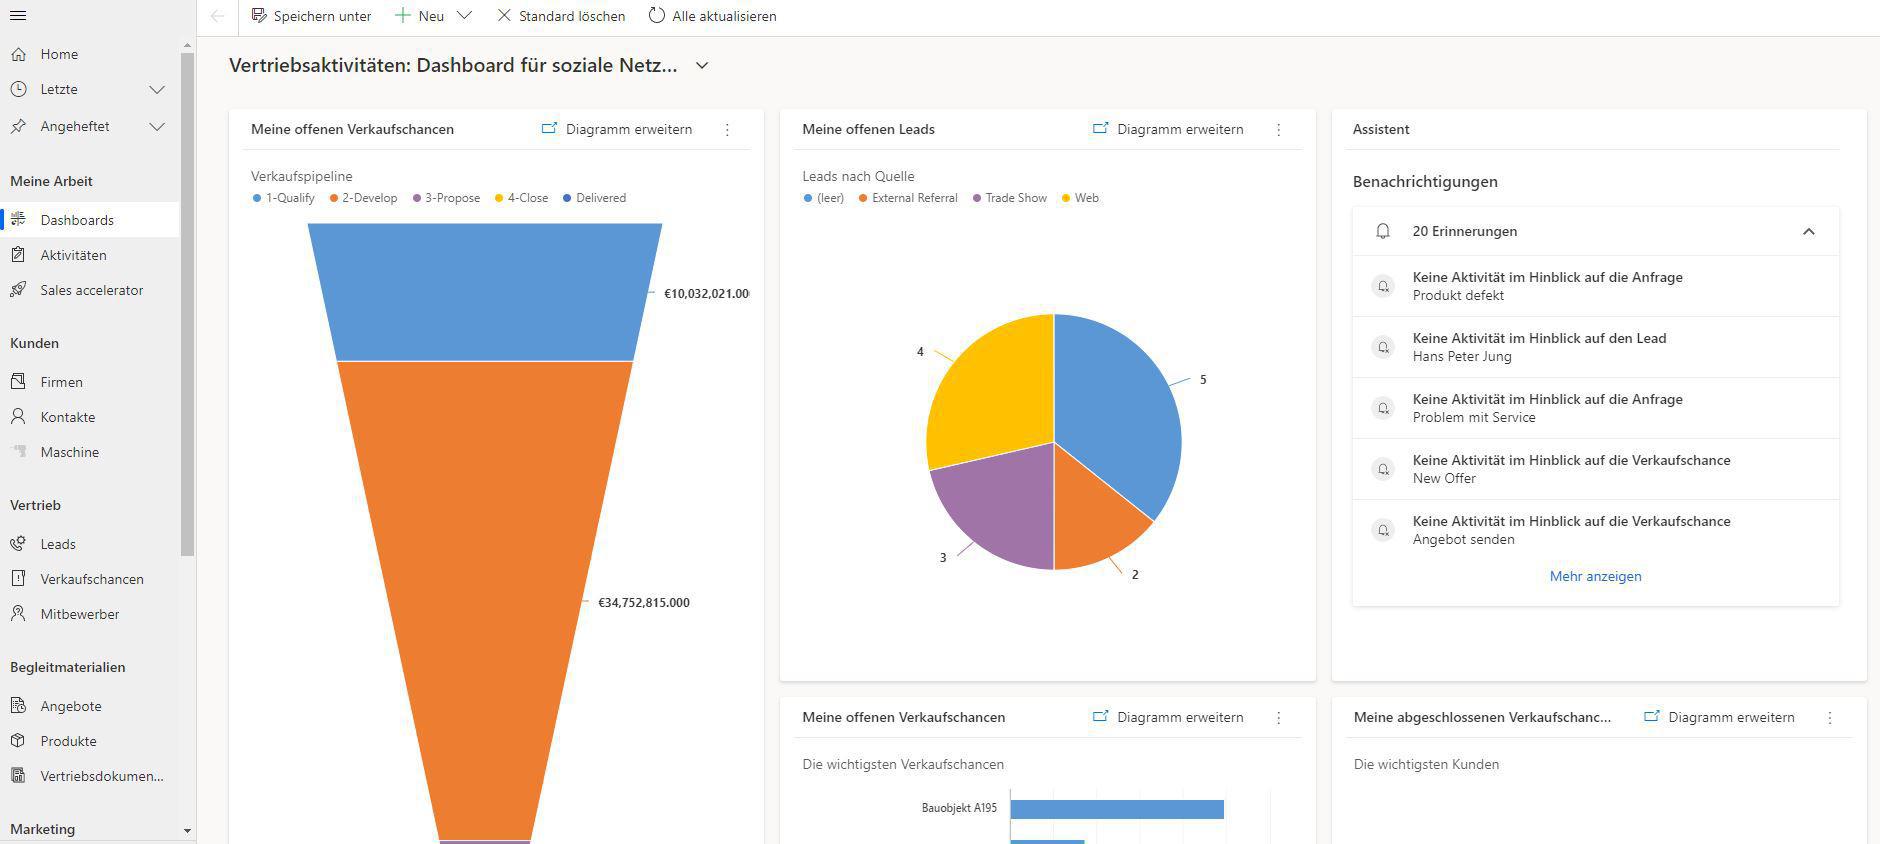Open the Neu dropdown arrow
This screenshot has width=1880, height=844.
pyautogui.click(x=464, y=16)
